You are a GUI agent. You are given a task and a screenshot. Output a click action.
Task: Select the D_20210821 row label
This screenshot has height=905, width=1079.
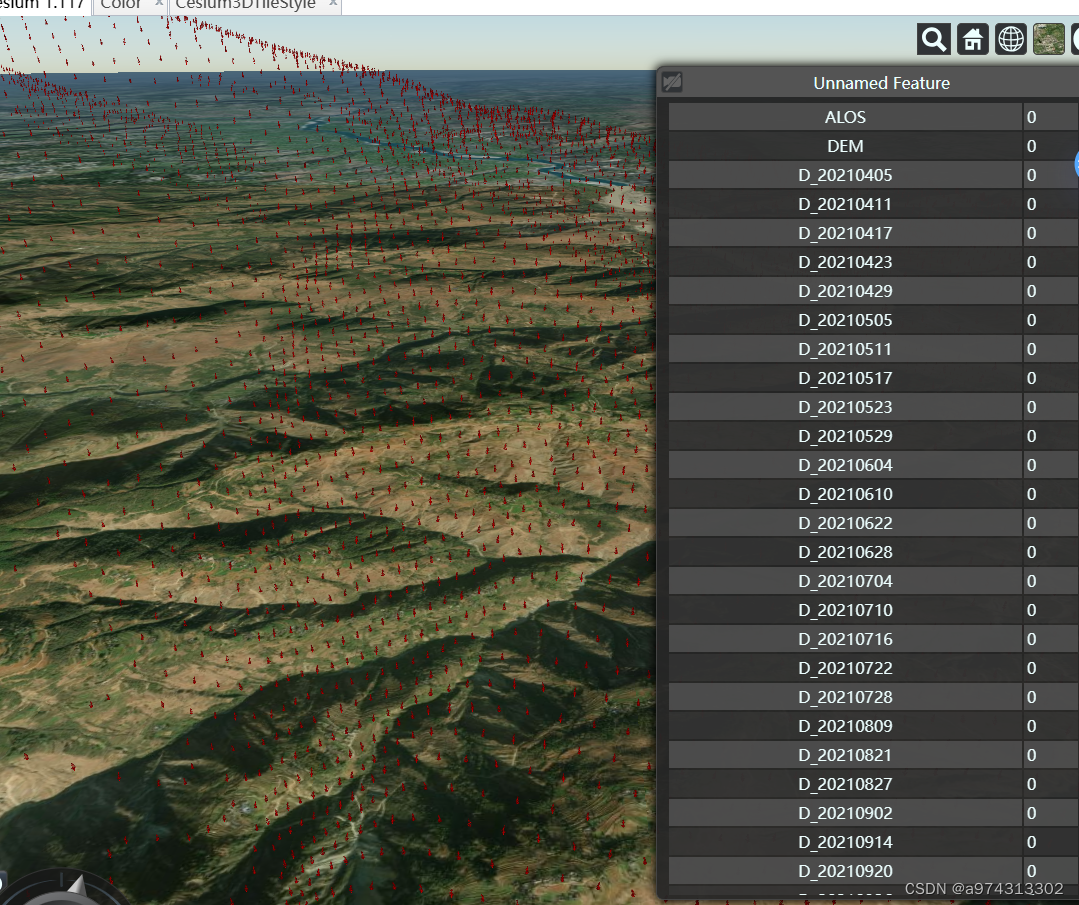coord(845,755)
